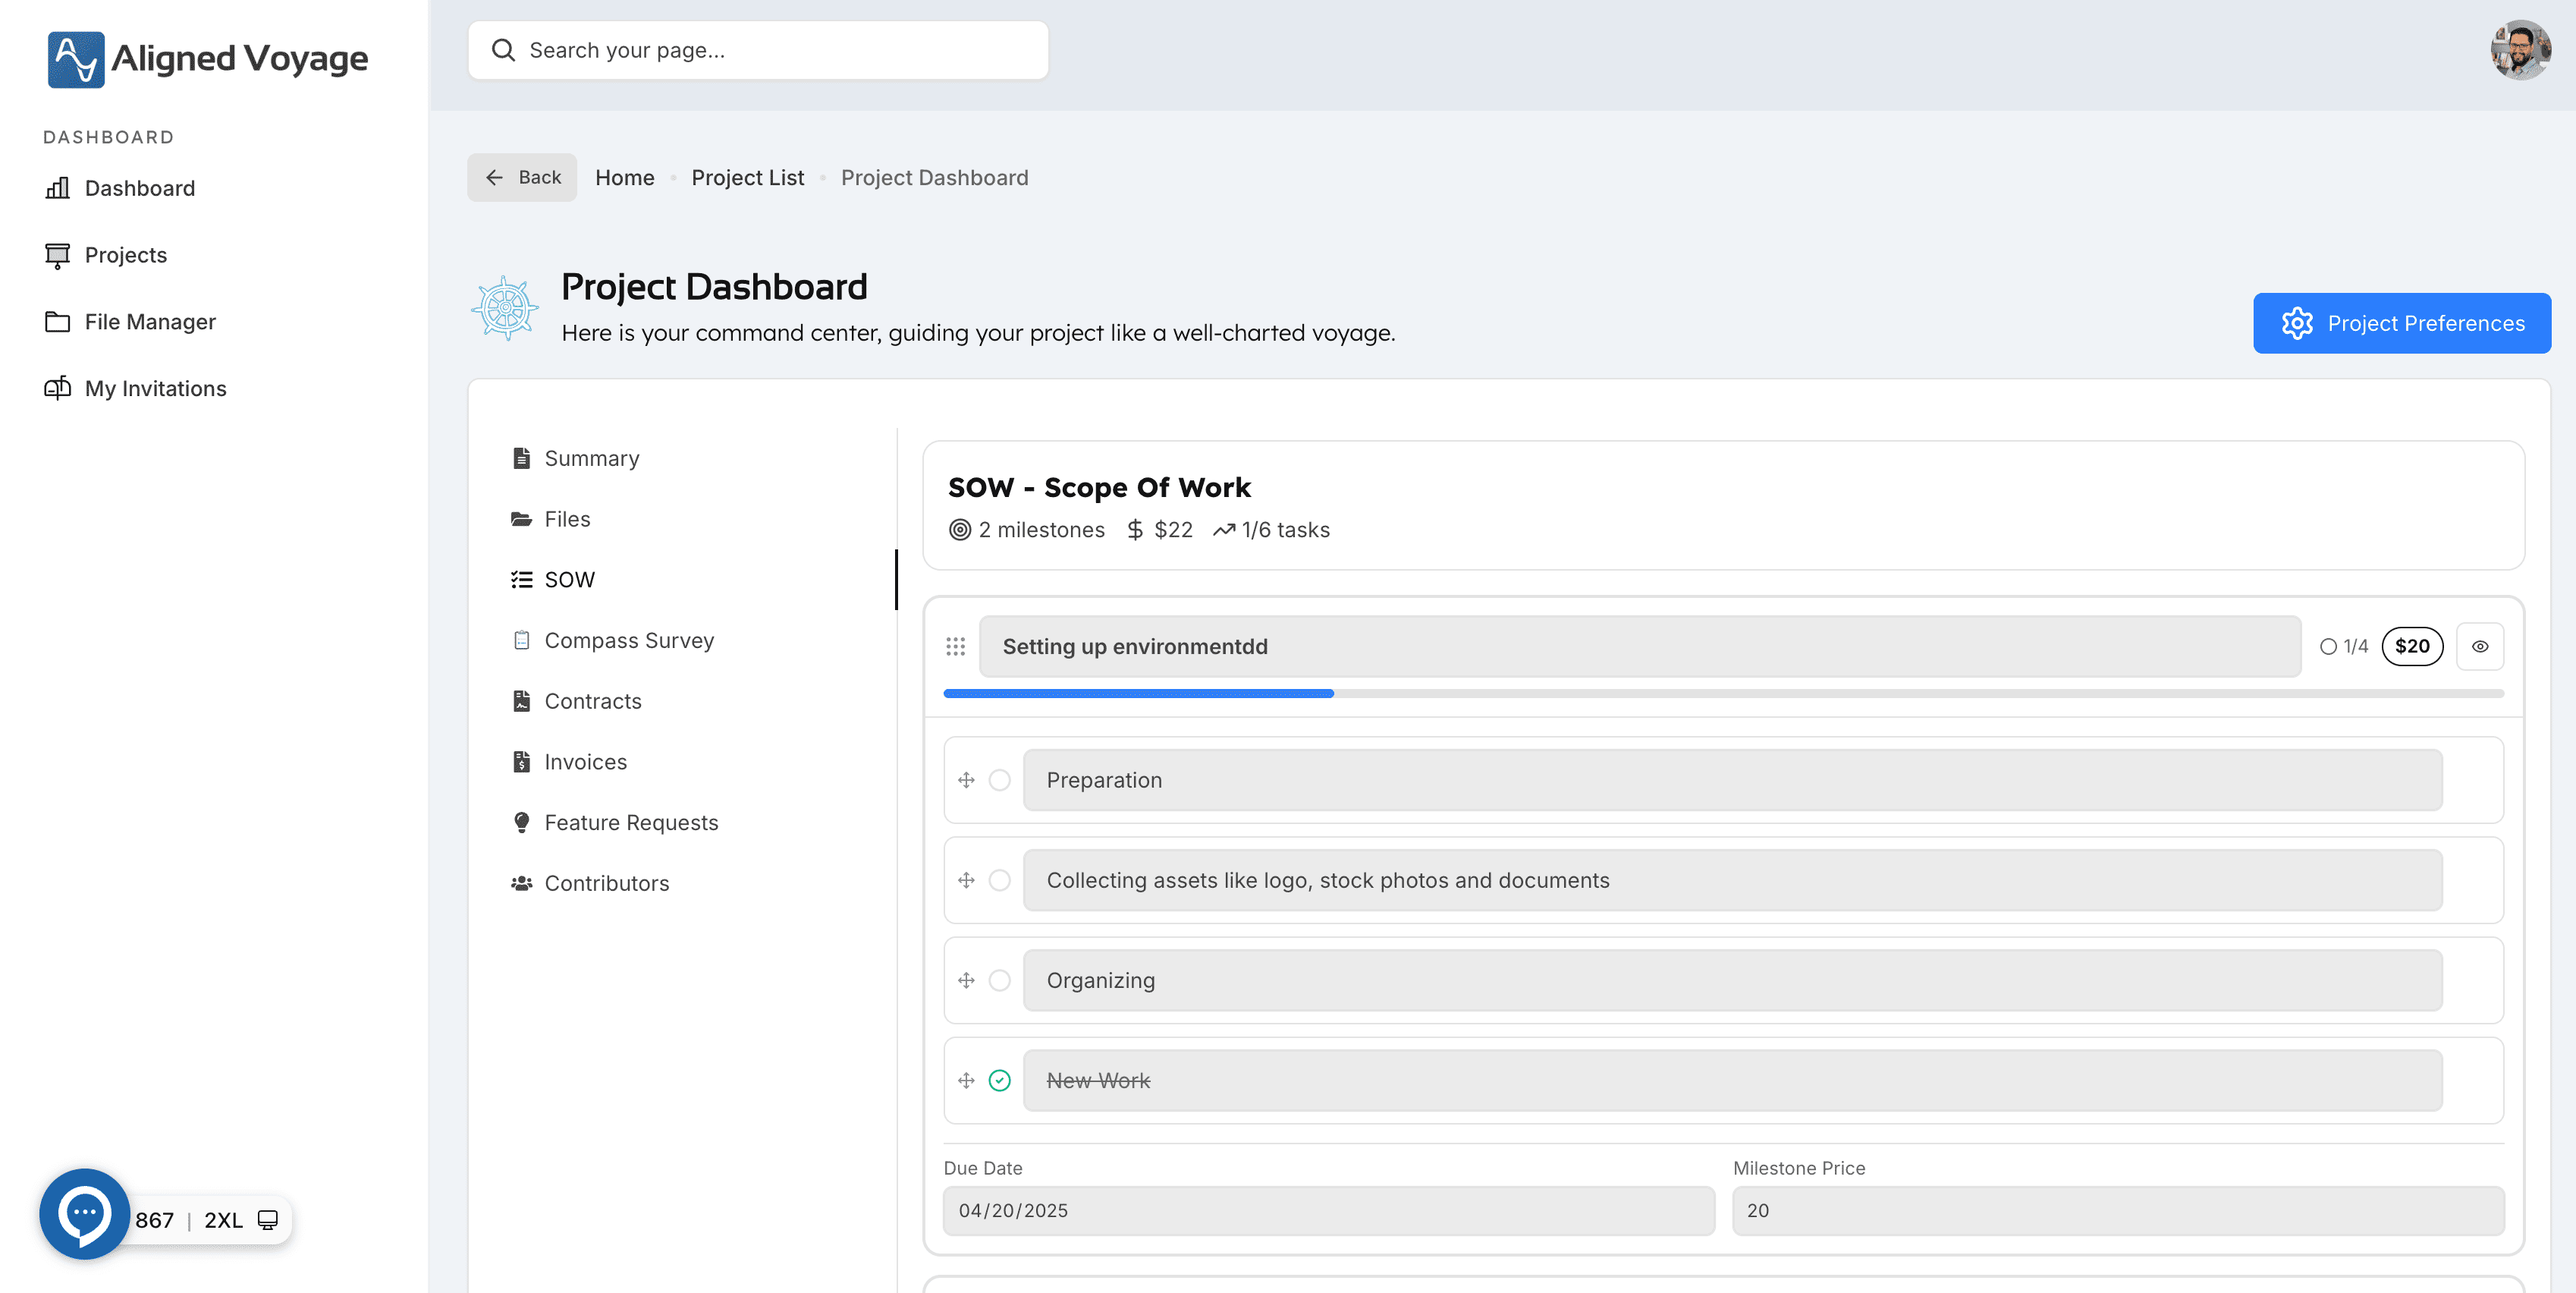Open the chat support bubble icon
The image size is (2576, 1293).
pos(84,1213)
